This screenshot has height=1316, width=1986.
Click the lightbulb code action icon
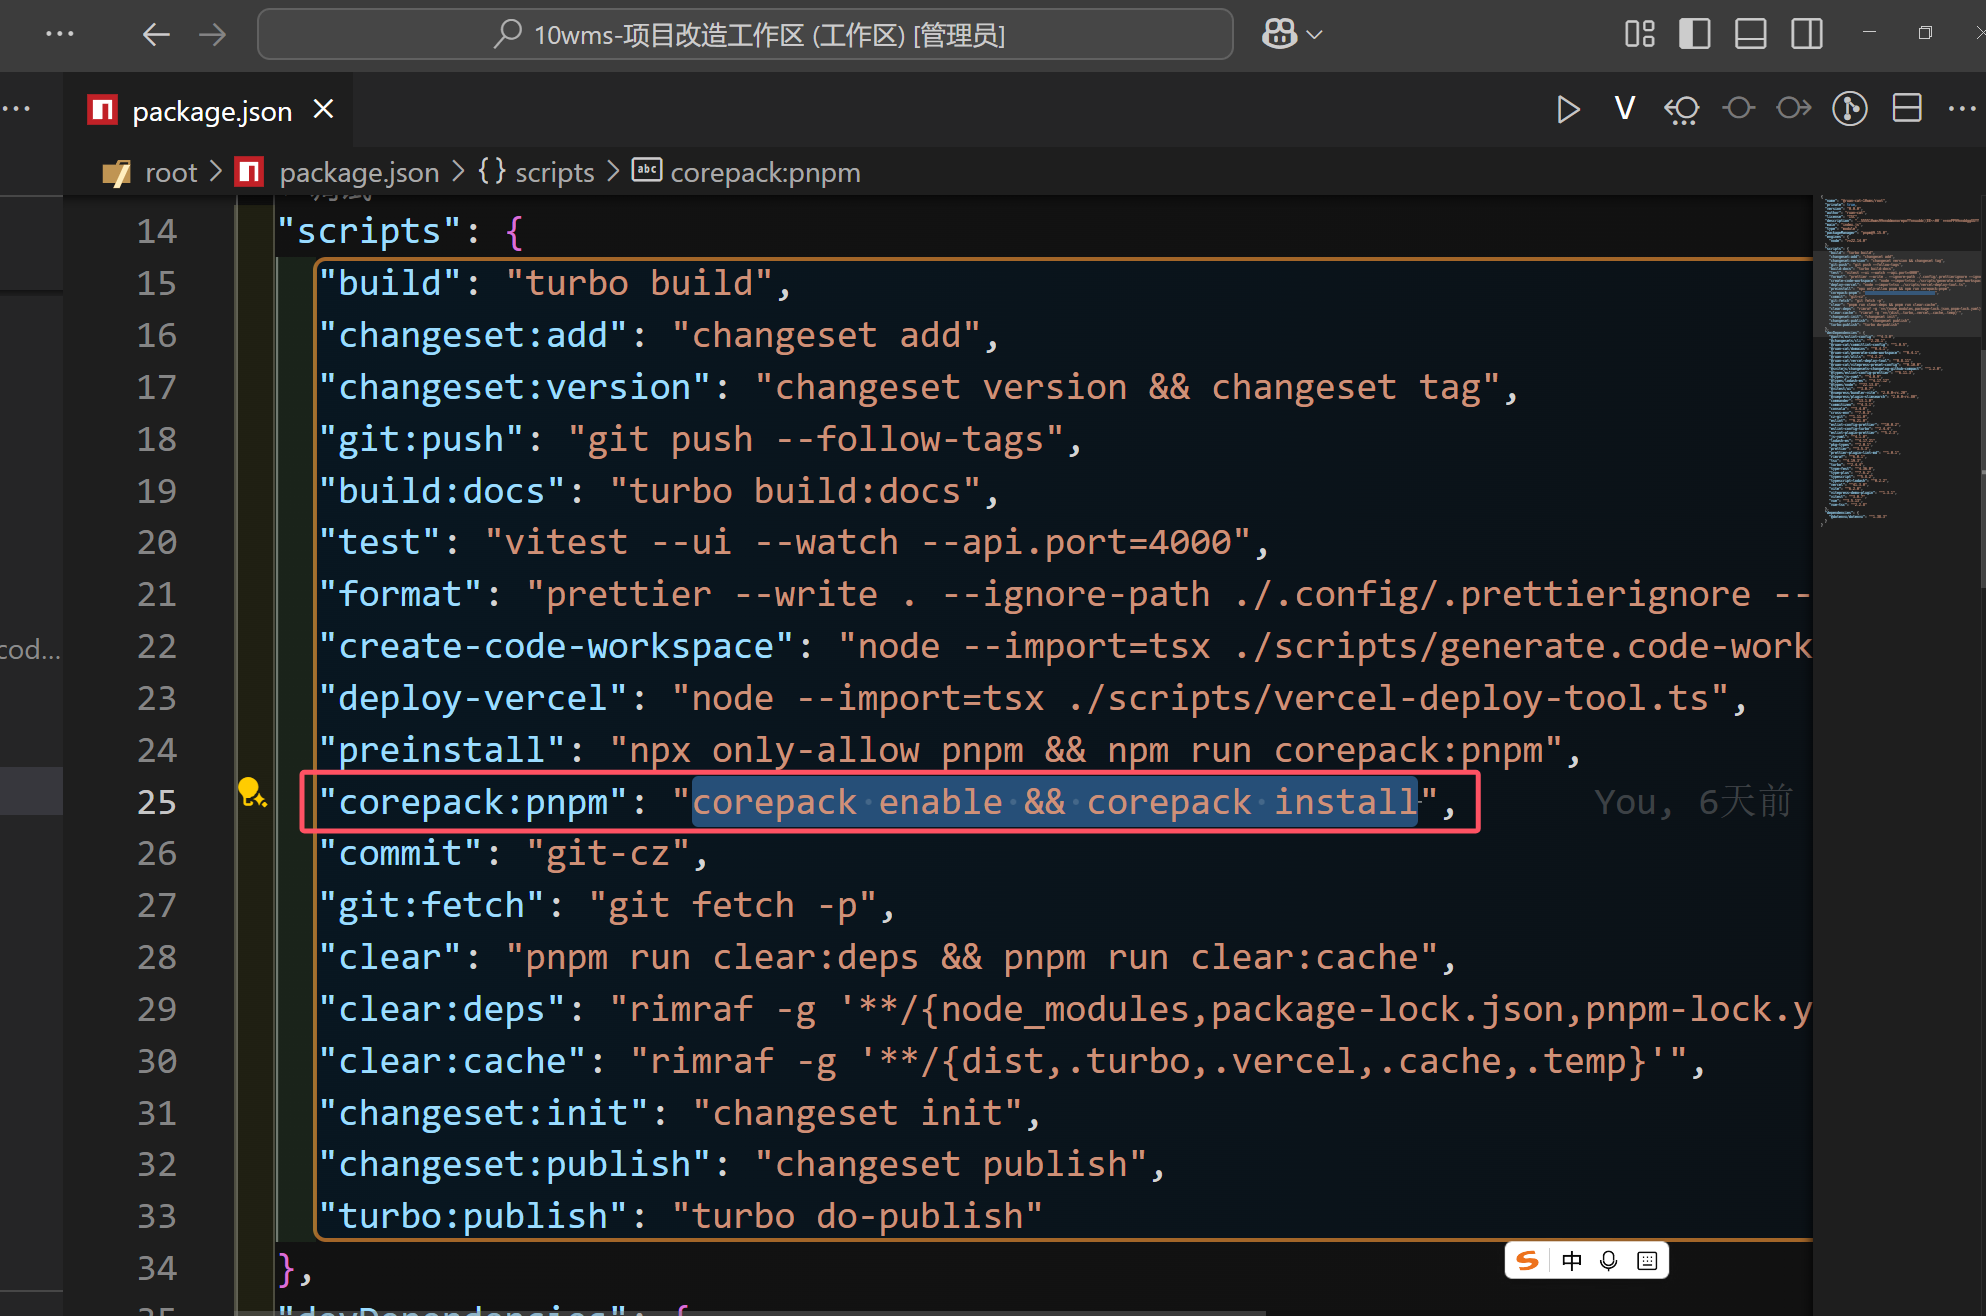251,793
